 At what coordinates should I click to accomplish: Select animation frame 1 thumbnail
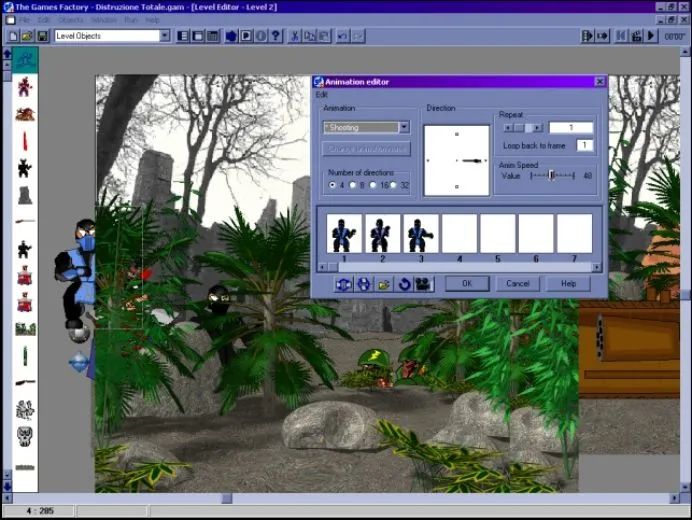344,234
